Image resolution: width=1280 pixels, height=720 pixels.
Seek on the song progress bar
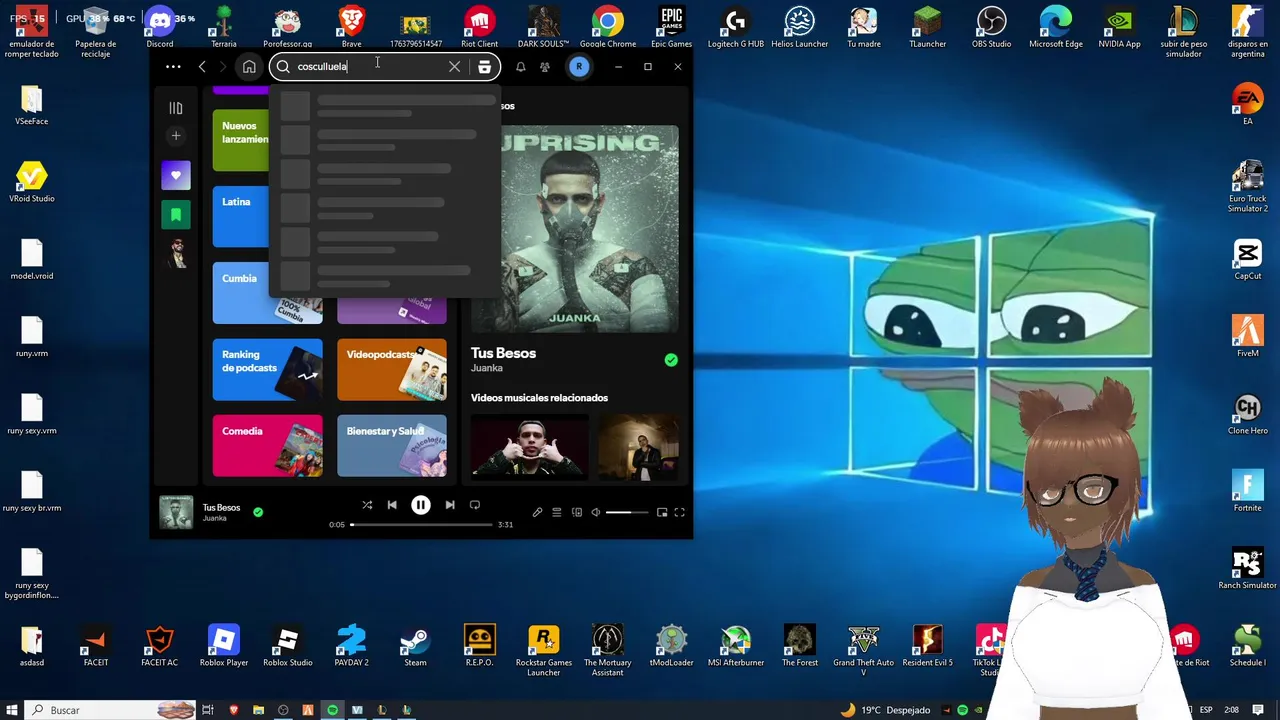[420, 525]
